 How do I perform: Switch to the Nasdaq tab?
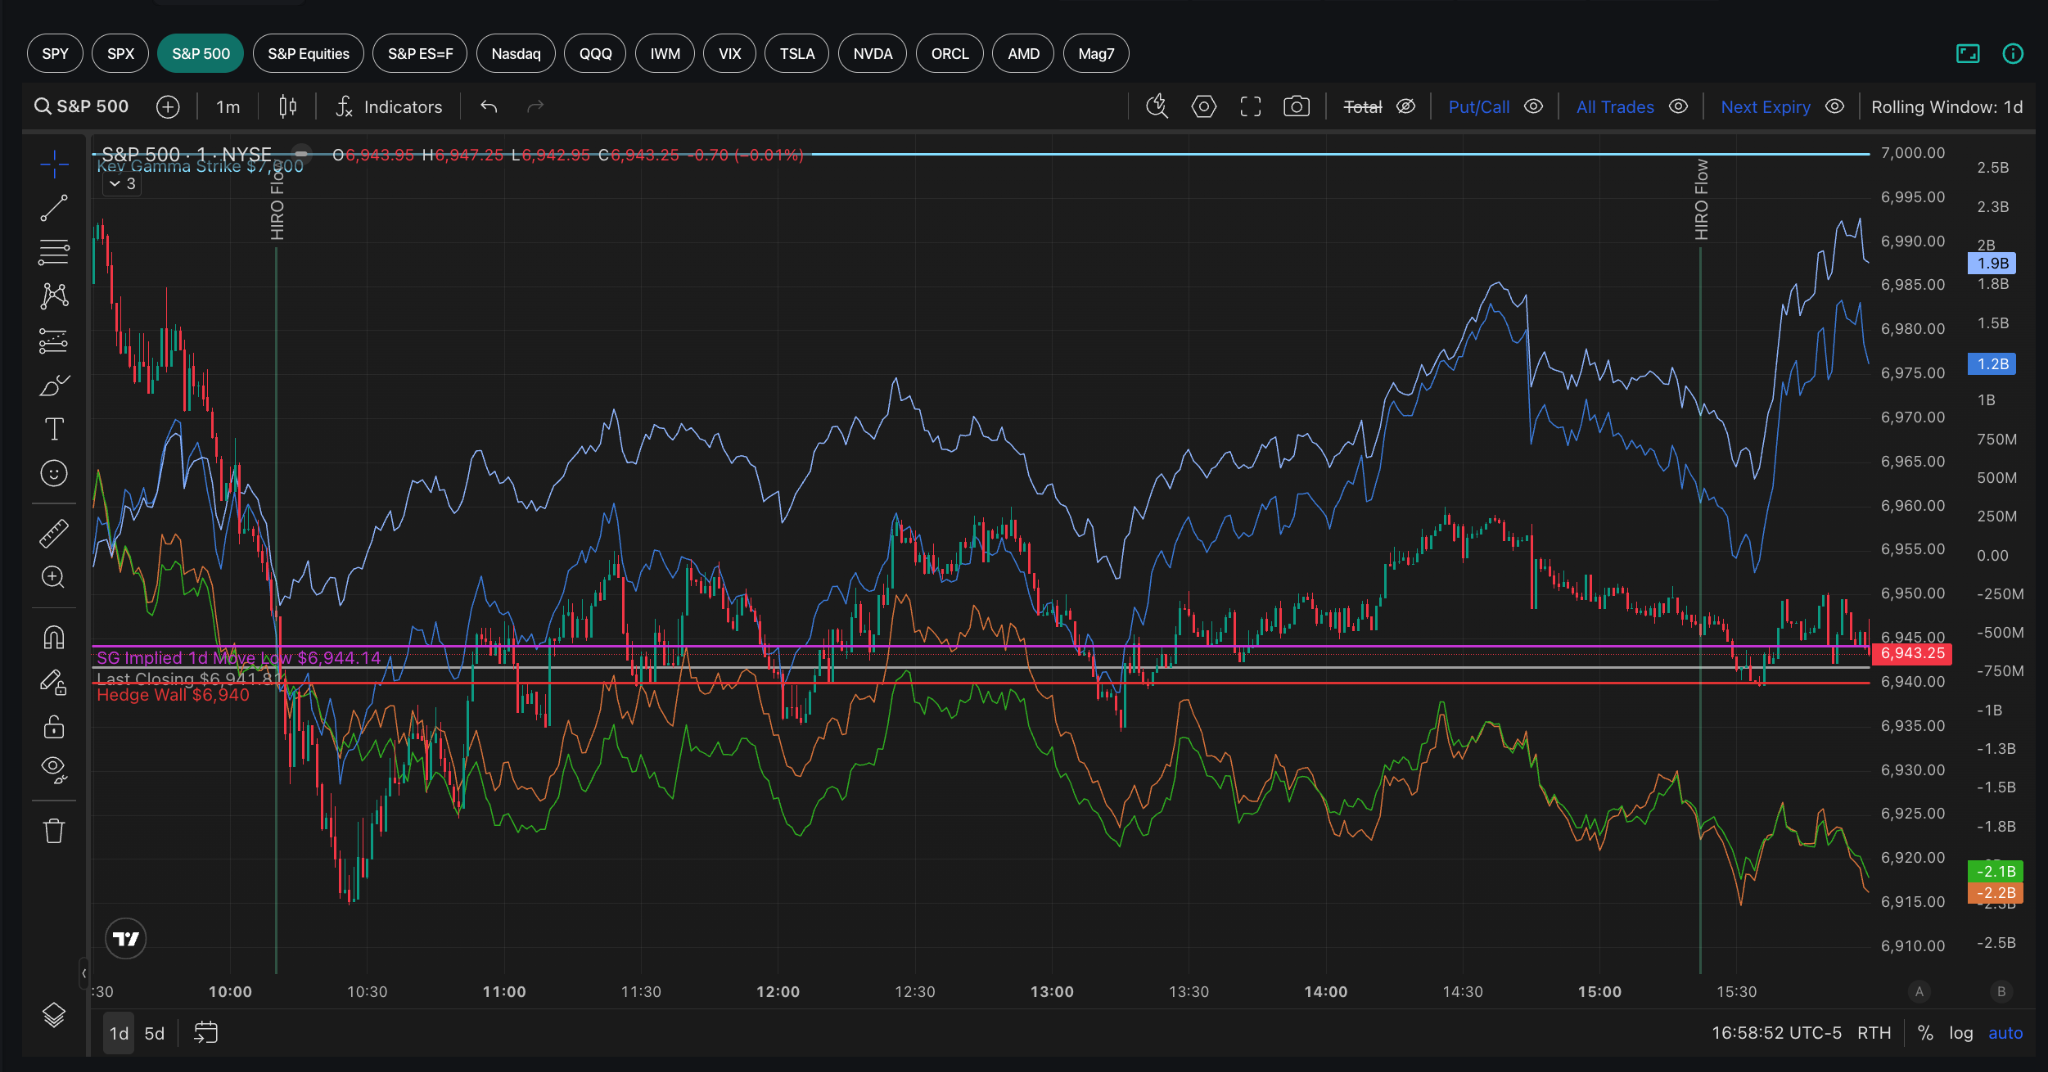pyautogui.click(x=516, y=54)
